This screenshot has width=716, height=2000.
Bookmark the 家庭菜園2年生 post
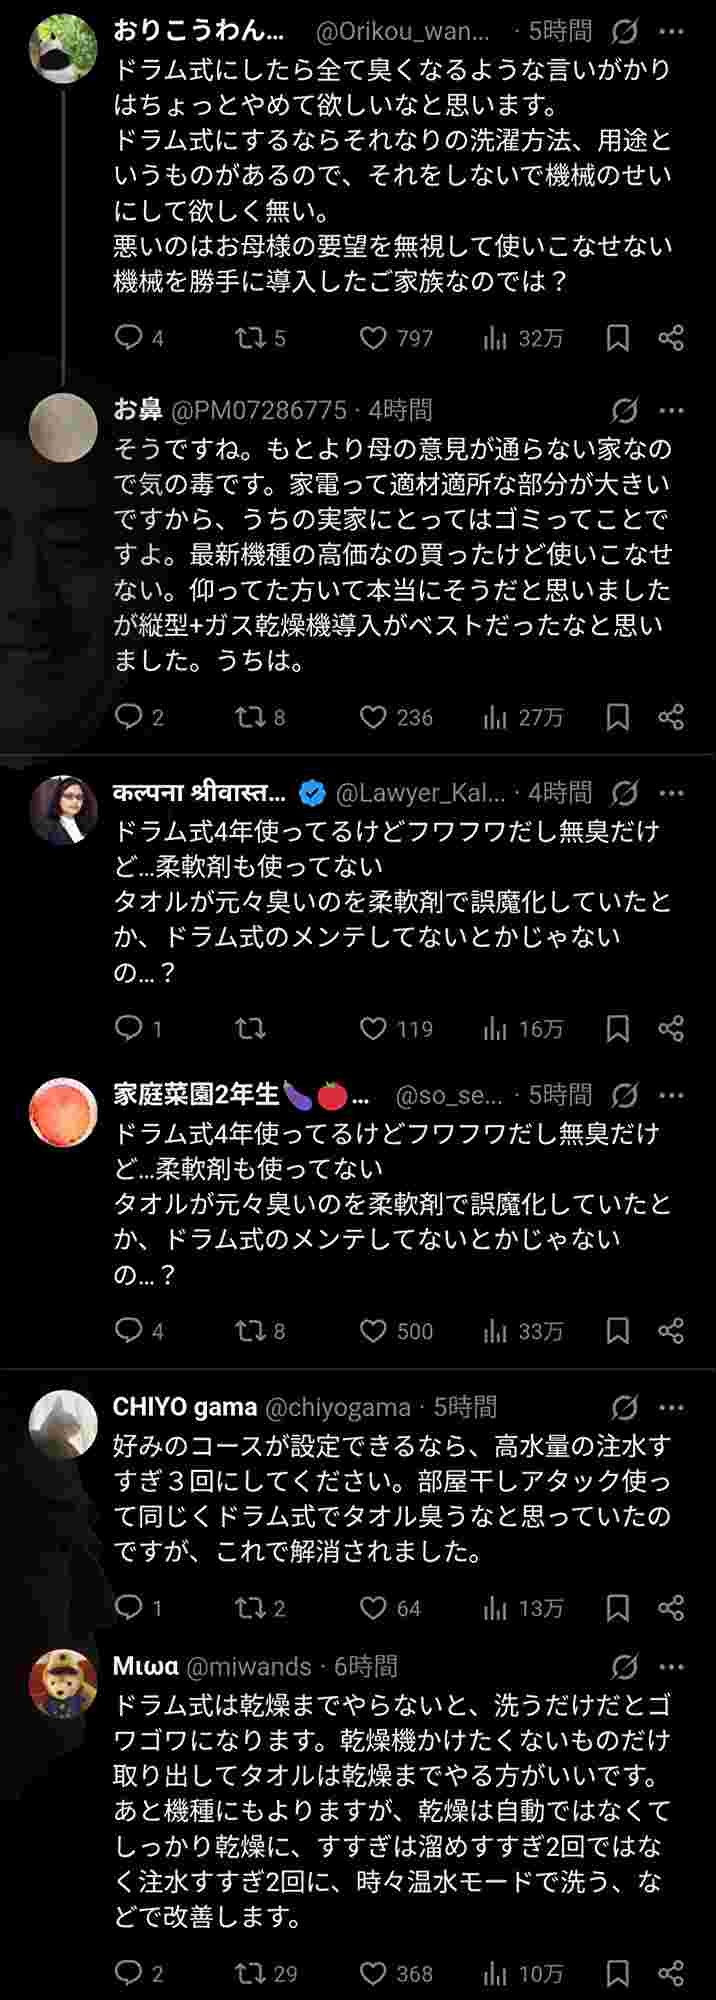click(x=618, y=1331)
